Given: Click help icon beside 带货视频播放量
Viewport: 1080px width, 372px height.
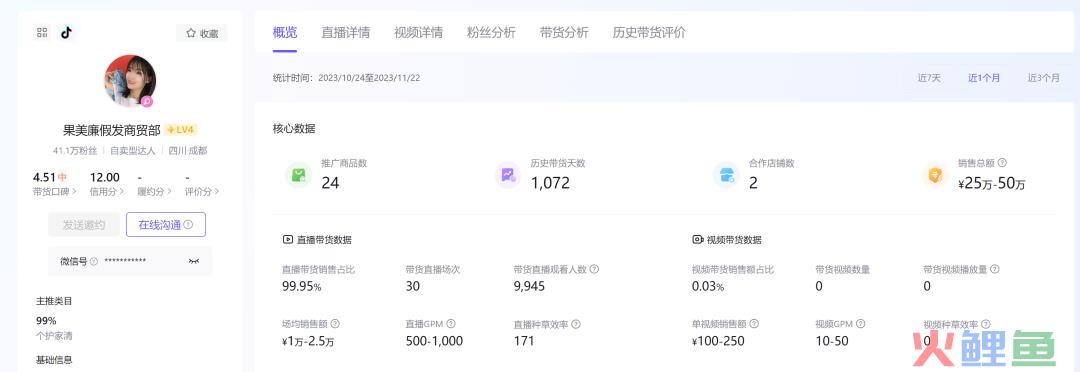Looking at the screenshot, I should coord(995,269).
